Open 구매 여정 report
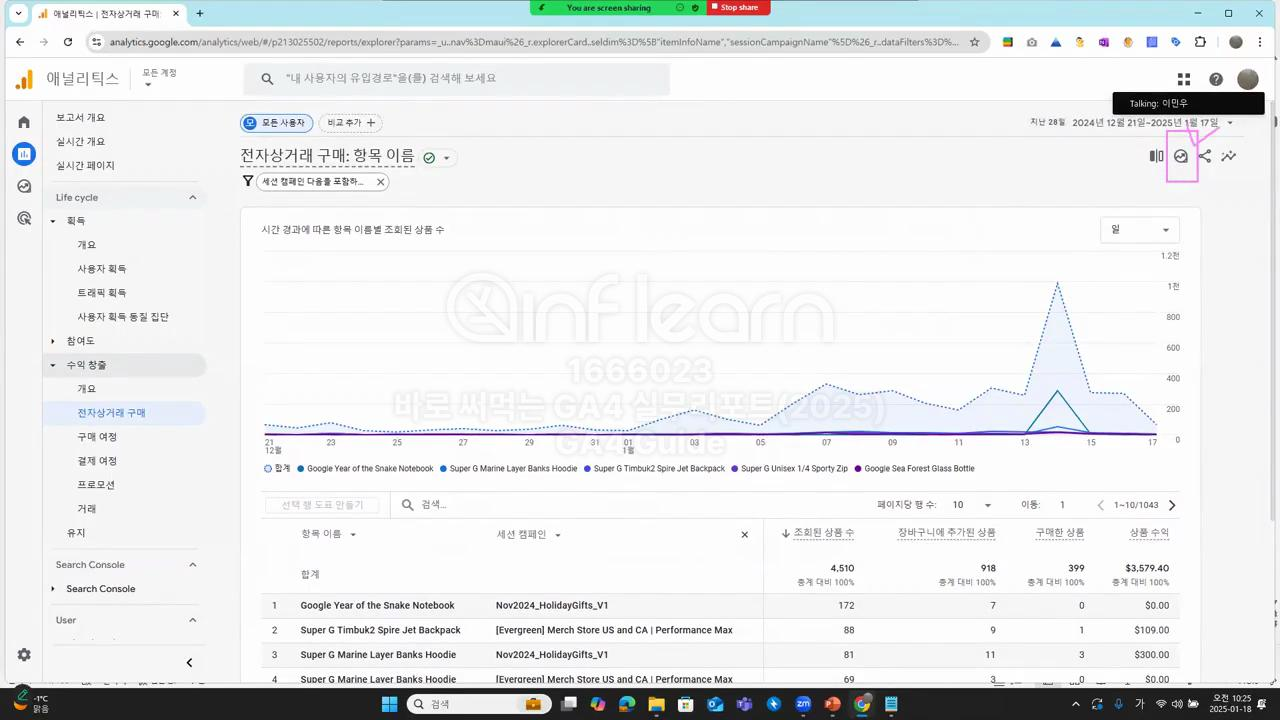This screenshot has height=720, width=1280. 97,437
